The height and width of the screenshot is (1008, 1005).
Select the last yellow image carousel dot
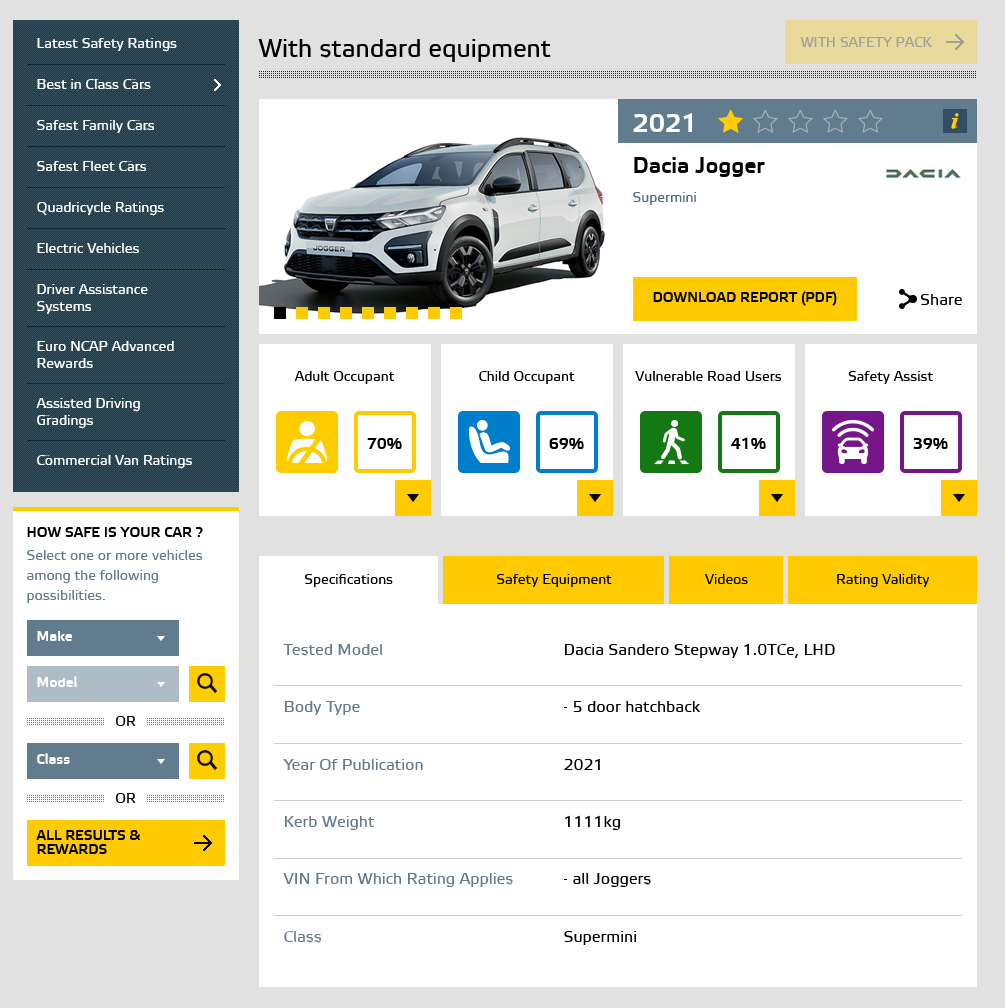pos(456,313)
